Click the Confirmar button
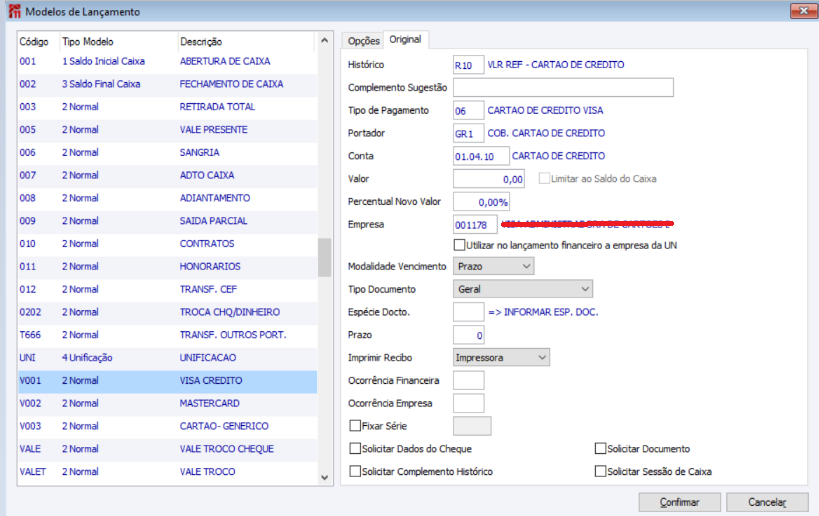Screen dimensions: 819x516 680,502
